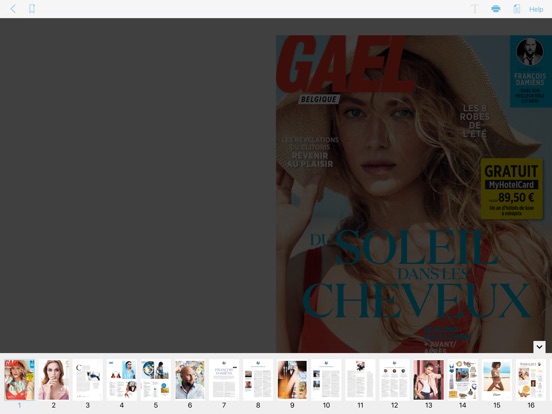Jump to page 13 thumbnail
The height and width of the screenshot is (414, 552).
pos(428,380)
